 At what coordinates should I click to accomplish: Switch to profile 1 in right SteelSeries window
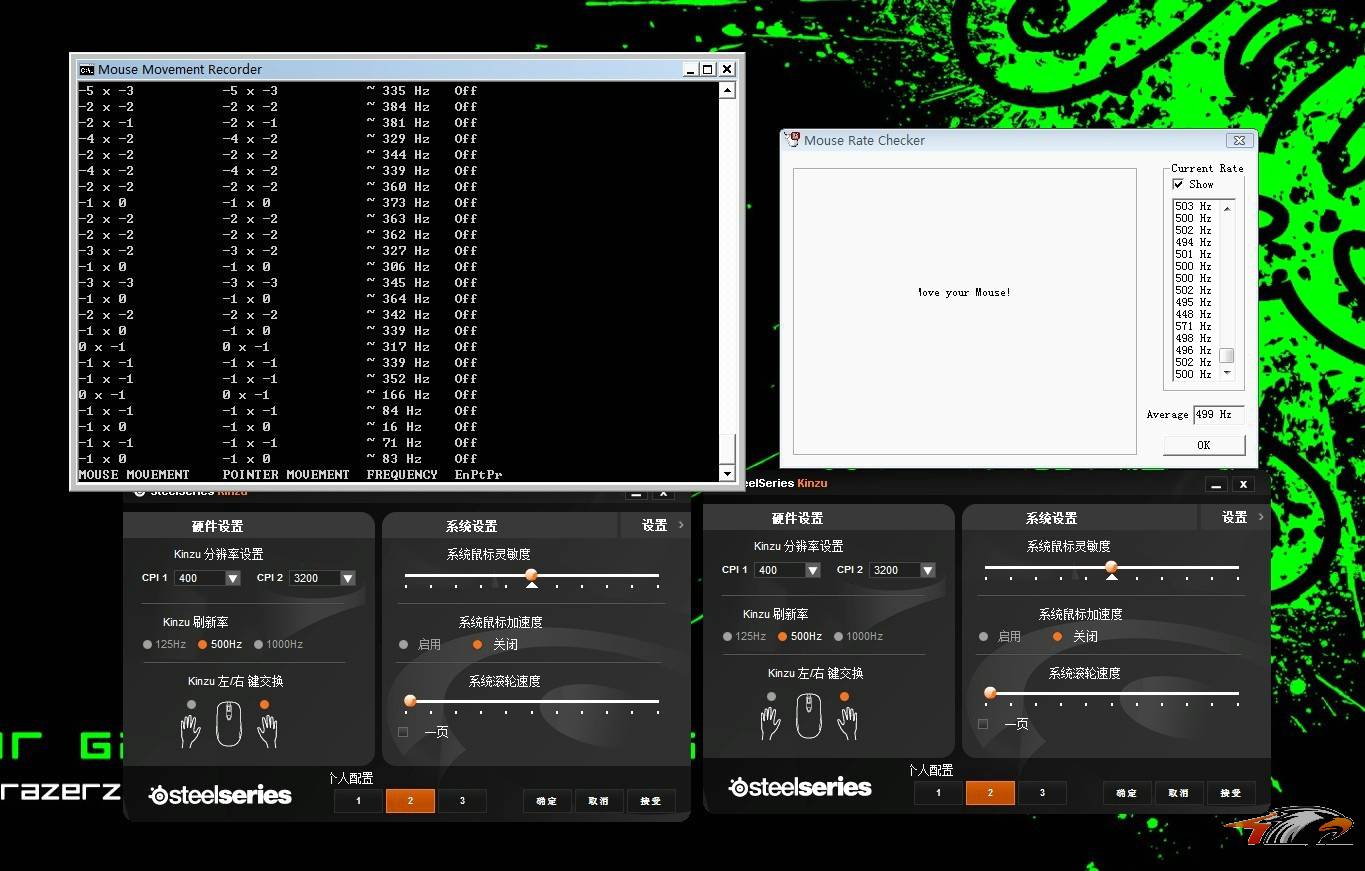tap(938, 793)
